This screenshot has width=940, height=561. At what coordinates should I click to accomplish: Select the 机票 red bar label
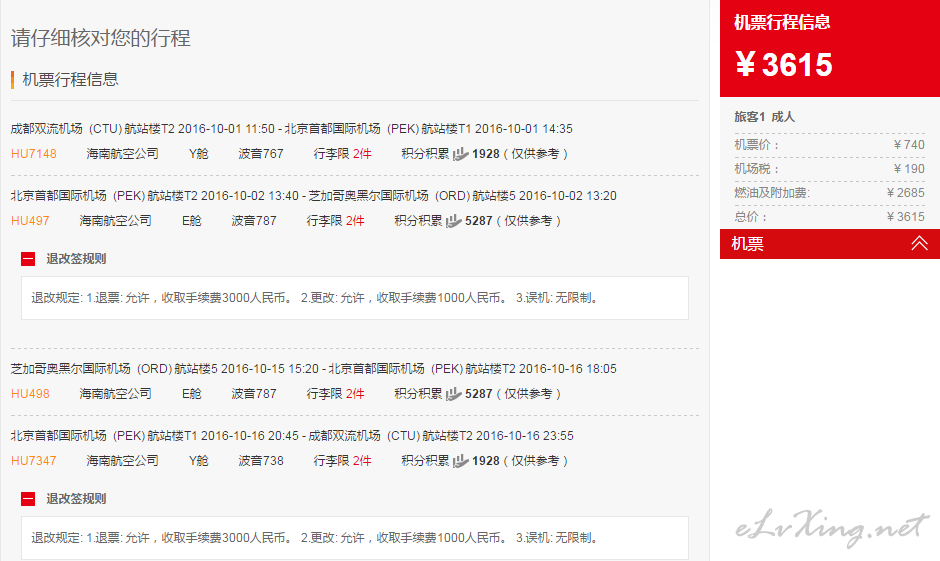pyautogui.click(x=747, y=244)
